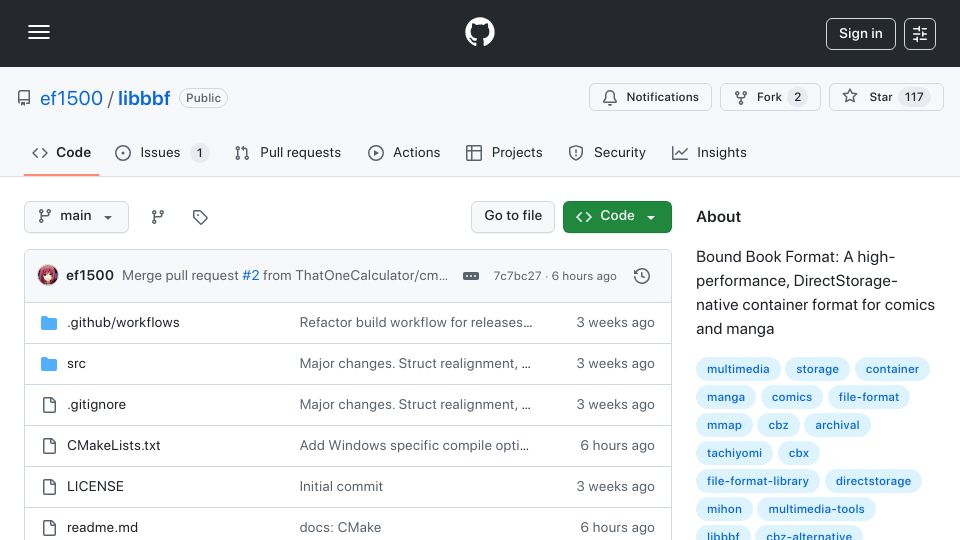Click the star count 117
Image resolution: width=960 pixels, height=540 pixels.
click(x=914, y=97)
